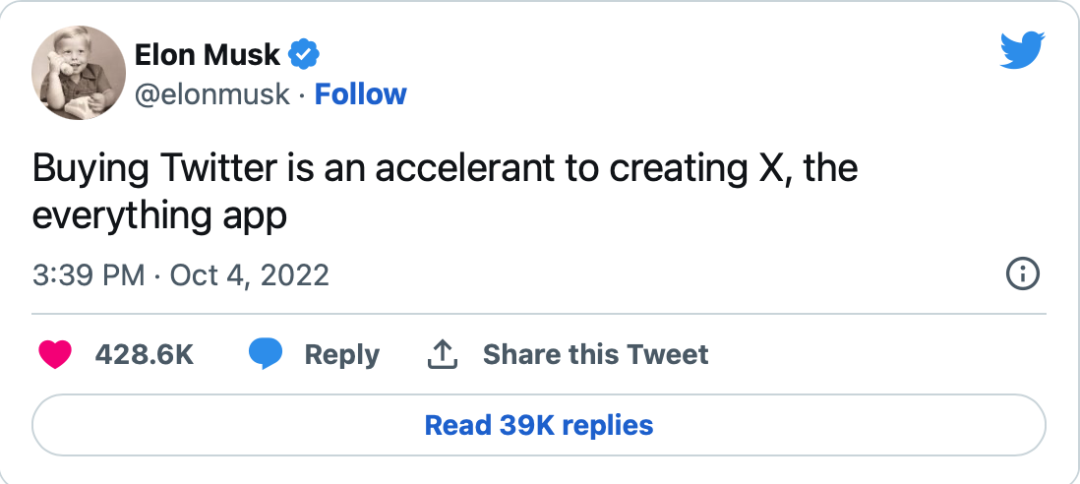Click the Oct 4, 2022 date

pos(250,275)
